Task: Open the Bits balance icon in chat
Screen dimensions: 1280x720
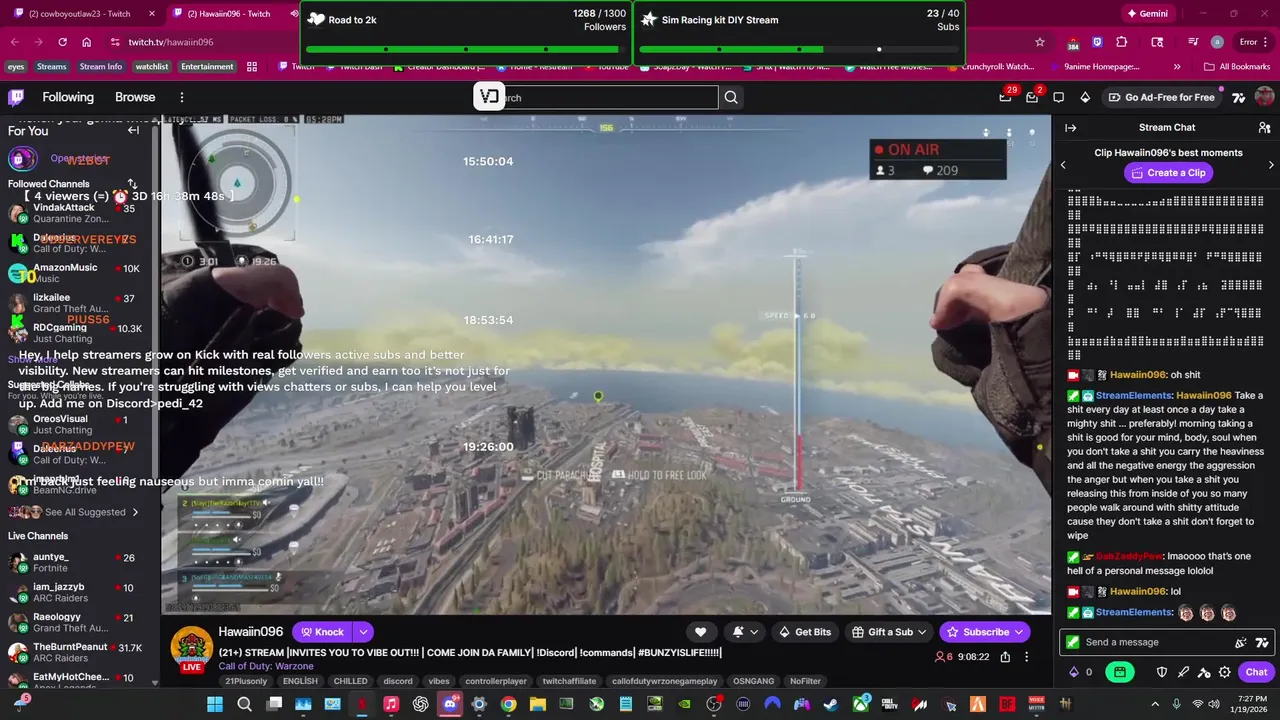Action: point(1080,672)
